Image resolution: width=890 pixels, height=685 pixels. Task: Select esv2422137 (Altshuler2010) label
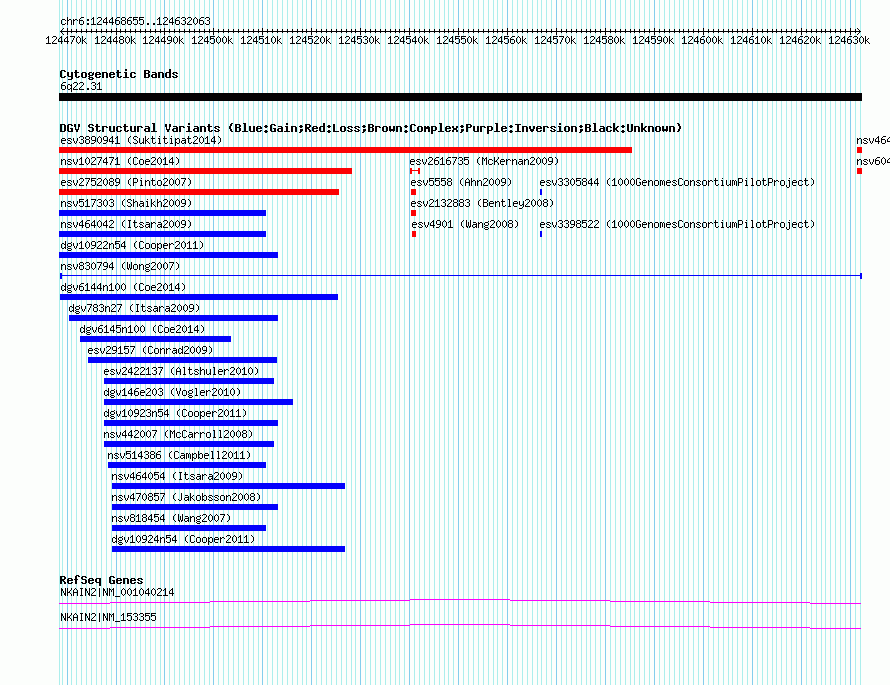tap(181, 371)
